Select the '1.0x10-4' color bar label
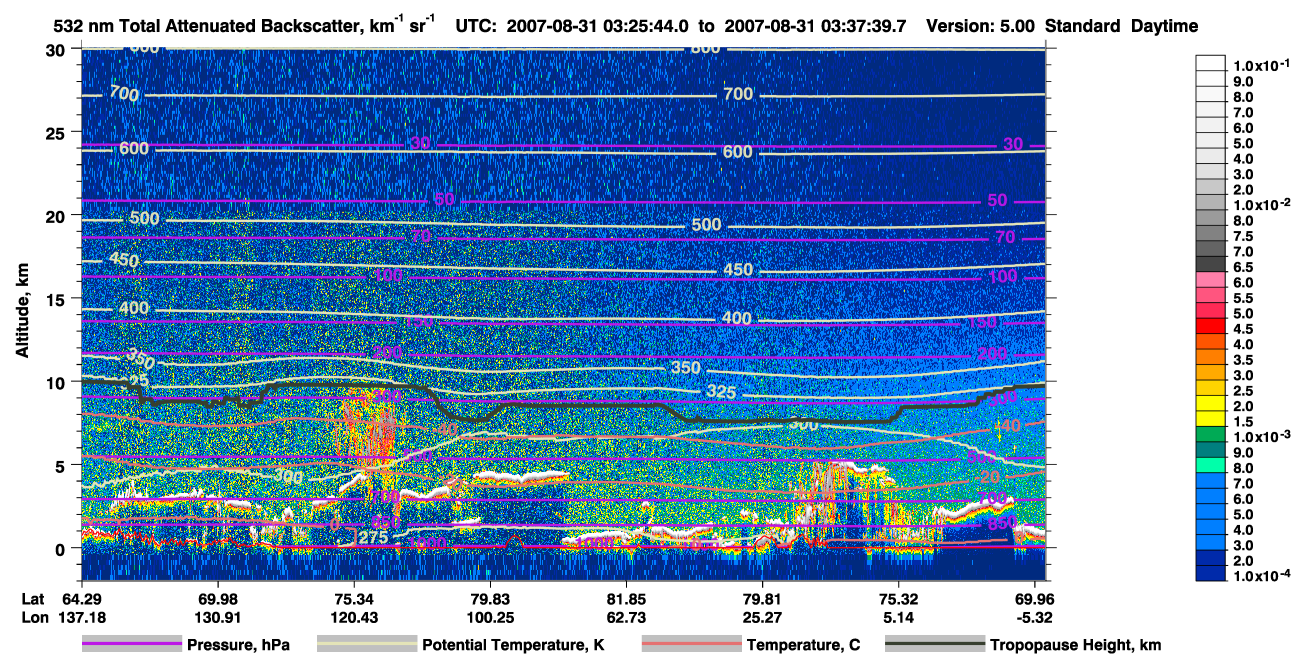This screenshot has width=1300, height=667. coord(1264,576)
